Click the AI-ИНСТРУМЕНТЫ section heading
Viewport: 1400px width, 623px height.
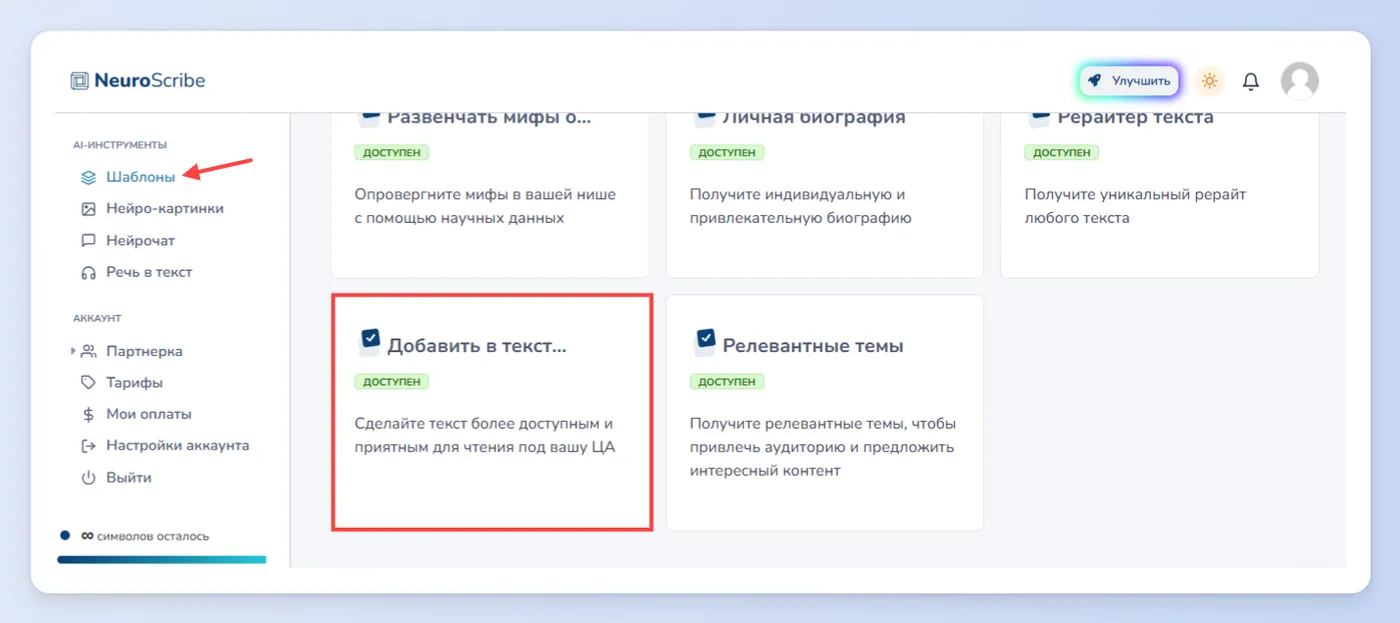tap(120, 145)
